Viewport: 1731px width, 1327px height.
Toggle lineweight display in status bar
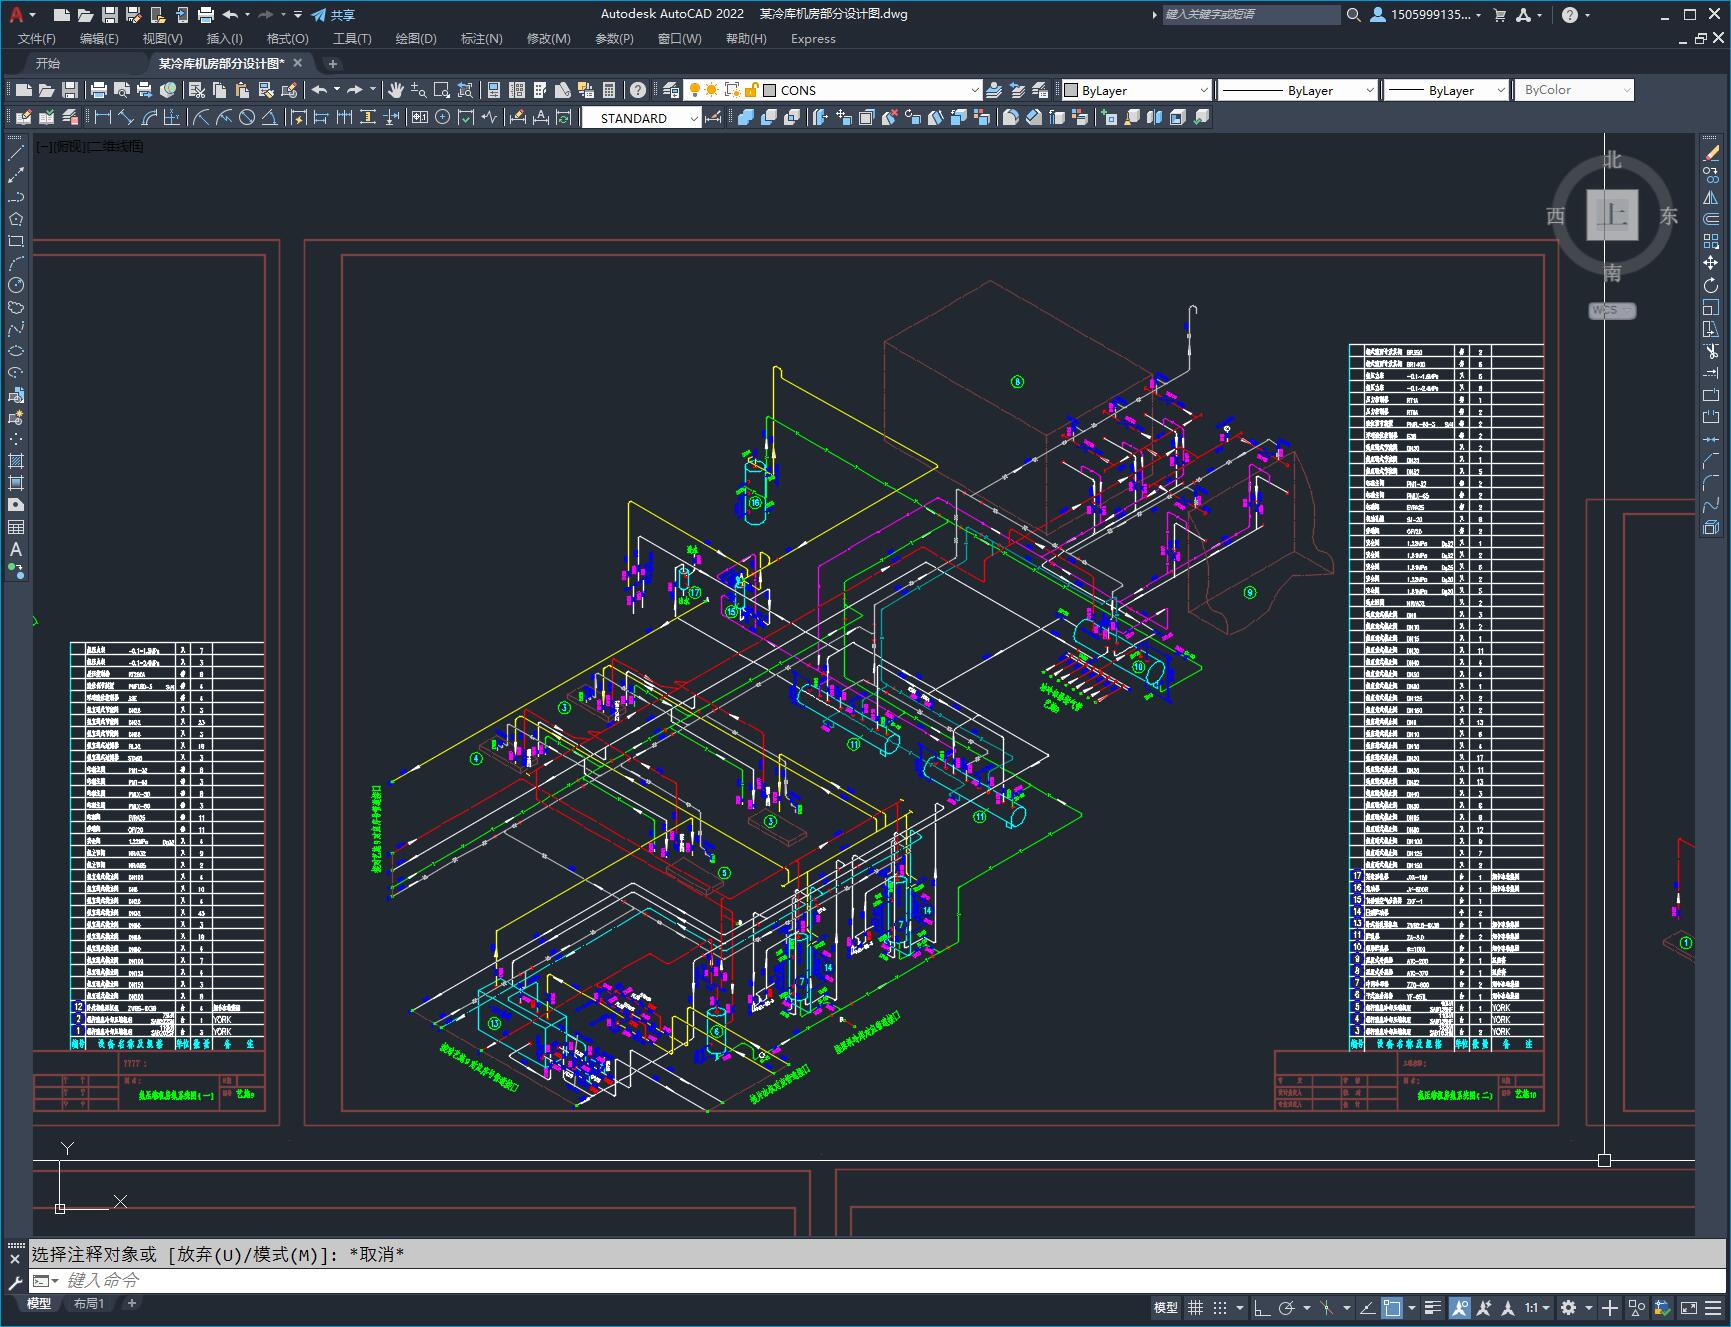[x=1433, y=1307]
